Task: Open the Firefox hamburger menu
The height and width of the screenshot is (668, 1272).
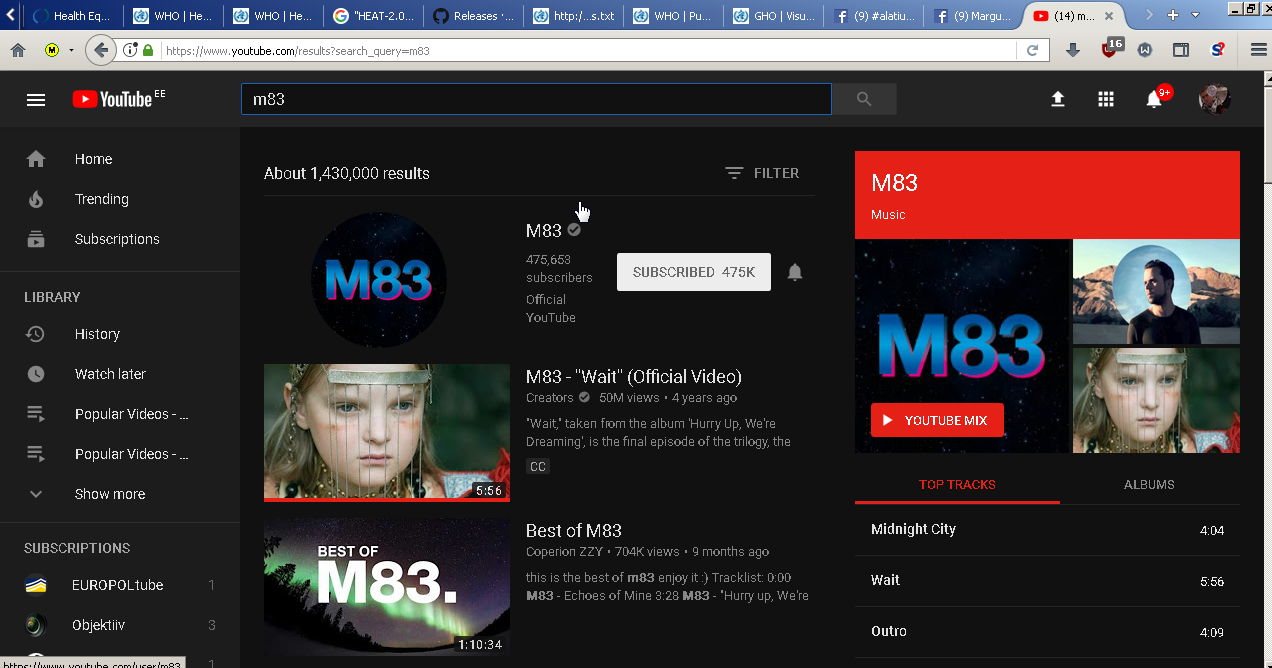Action: [1258, 50]
